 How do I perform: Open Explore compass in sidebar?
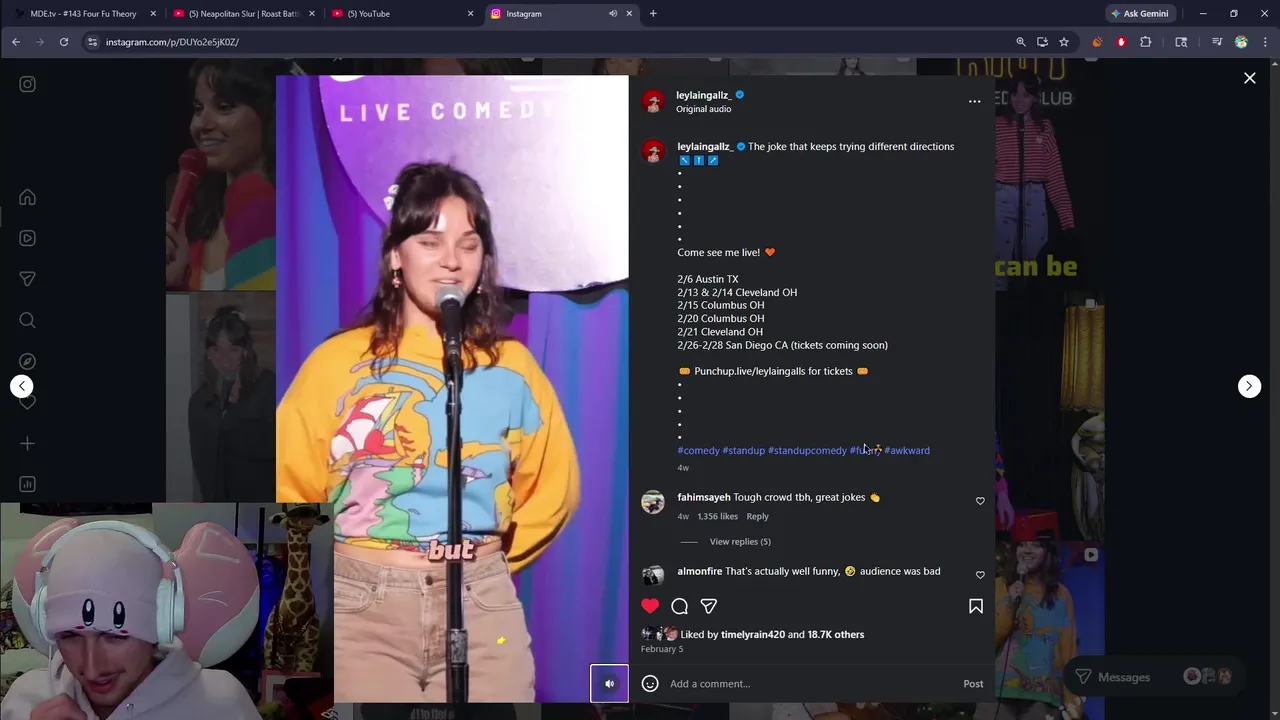coord(27,361)
